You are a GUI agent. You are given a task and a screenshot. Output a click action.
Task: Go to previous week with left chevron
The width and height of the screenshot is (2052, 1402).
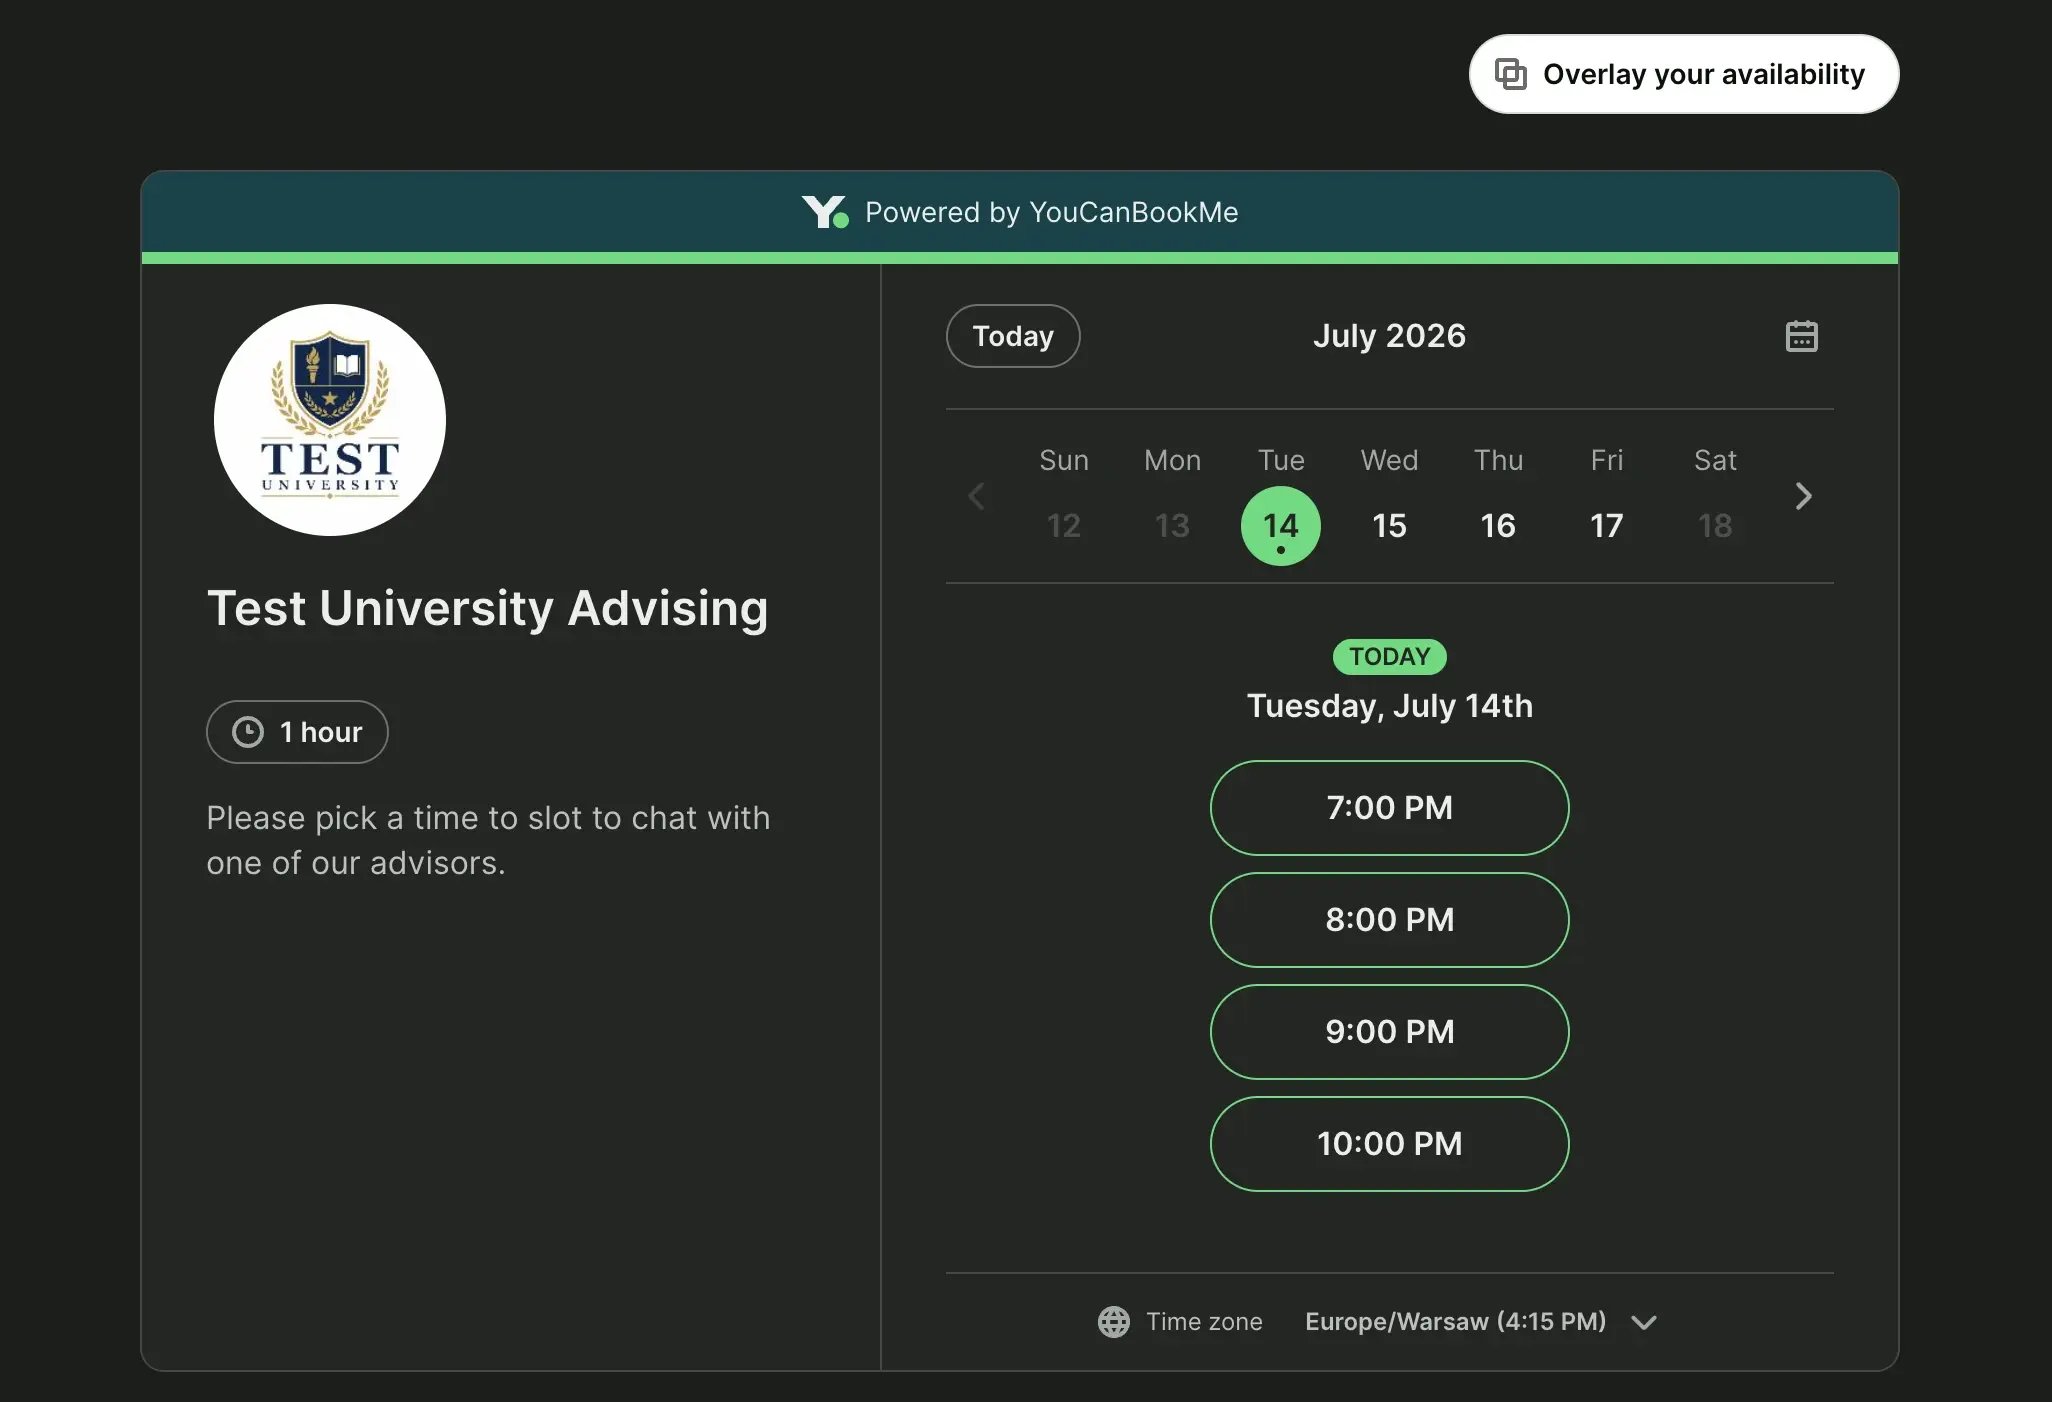(977, 496)
